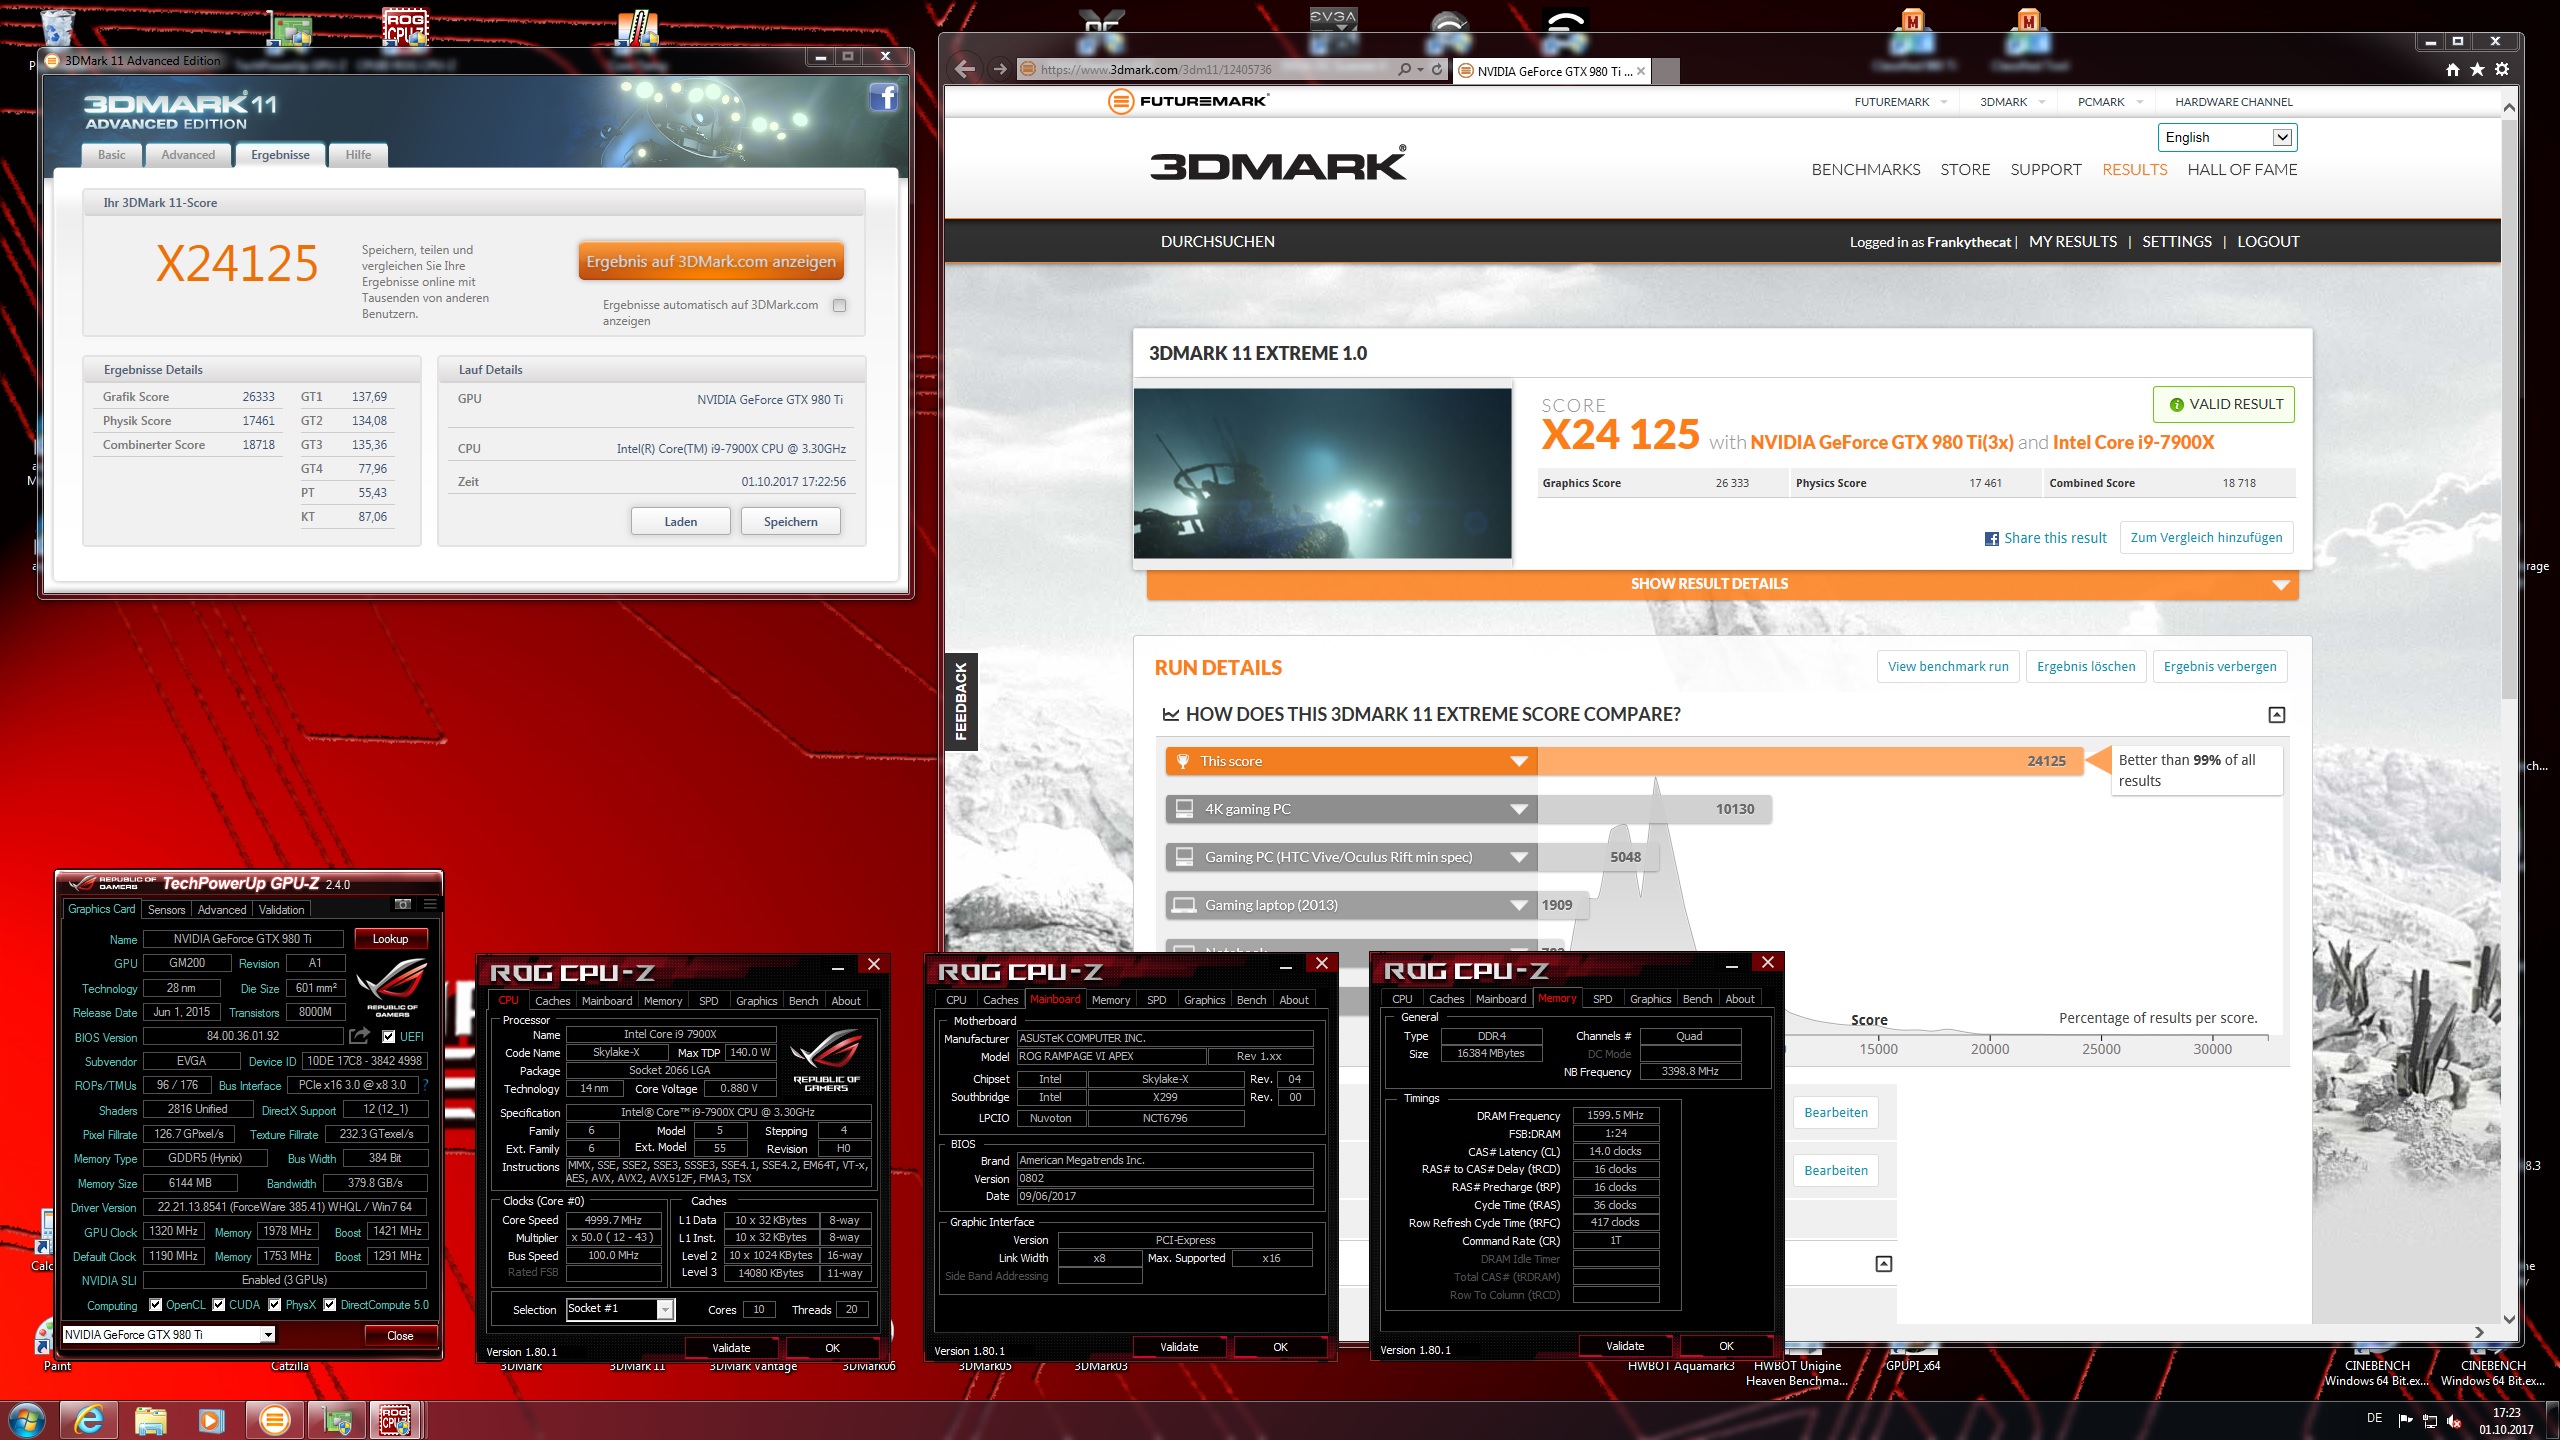Open the browser home icon
This screenshot has width=2560, height=1440.
tap(2453, 69)
